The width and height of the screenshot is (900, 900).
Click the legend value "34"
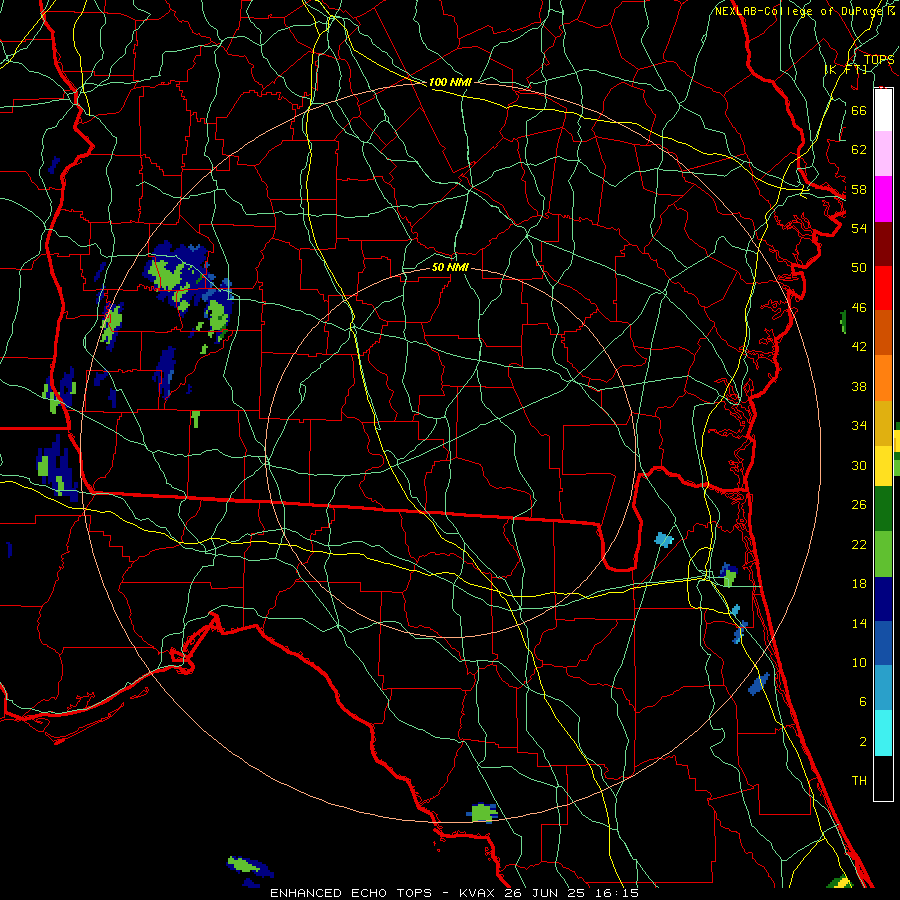[859, 426]
